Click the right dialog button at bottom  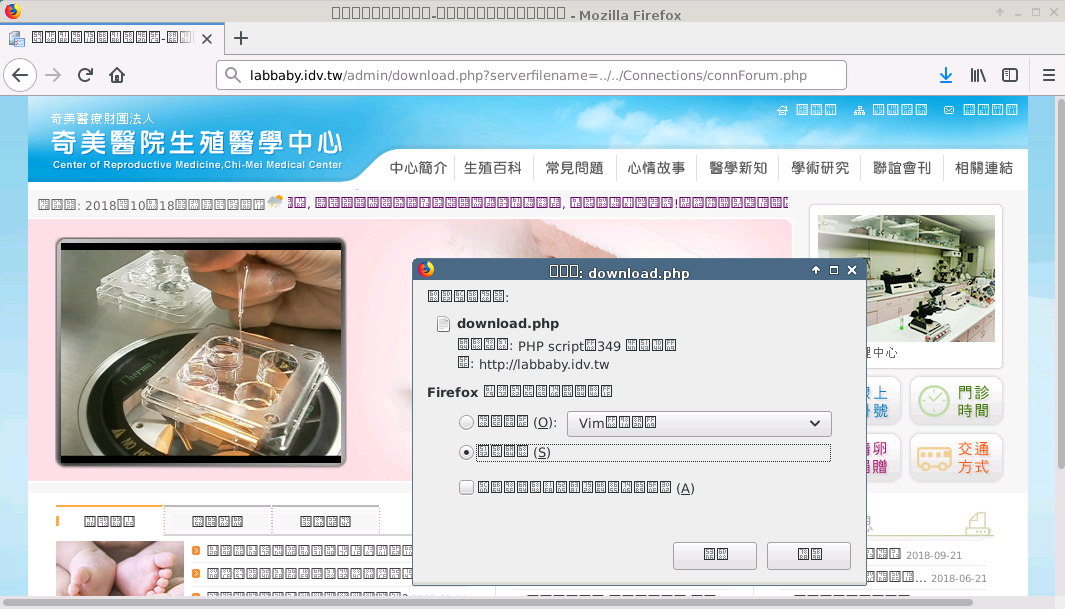[x=809, y=555]
